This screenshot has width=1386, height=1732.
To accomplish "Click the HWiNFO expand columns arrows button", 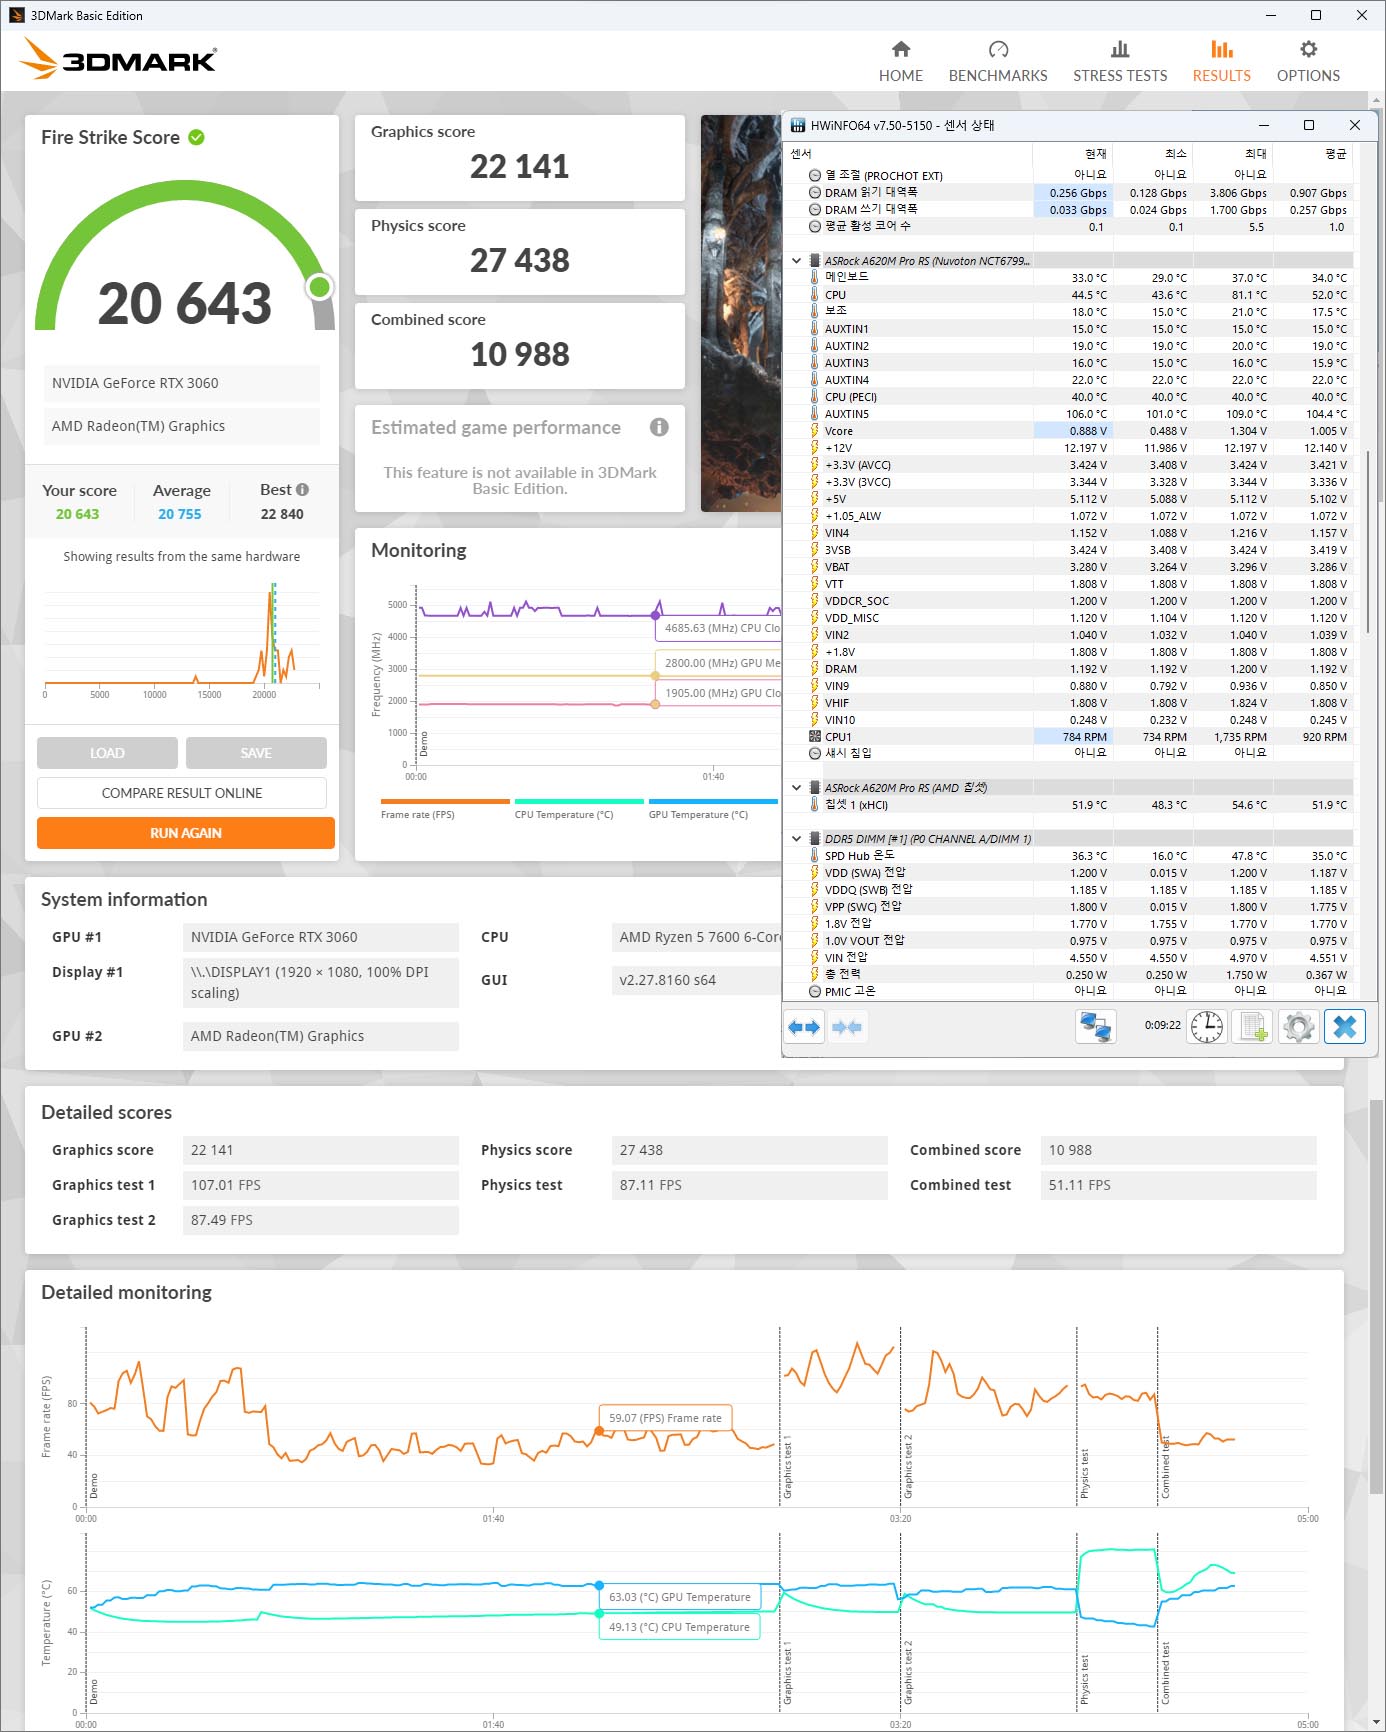I will tap(804, 1027).
